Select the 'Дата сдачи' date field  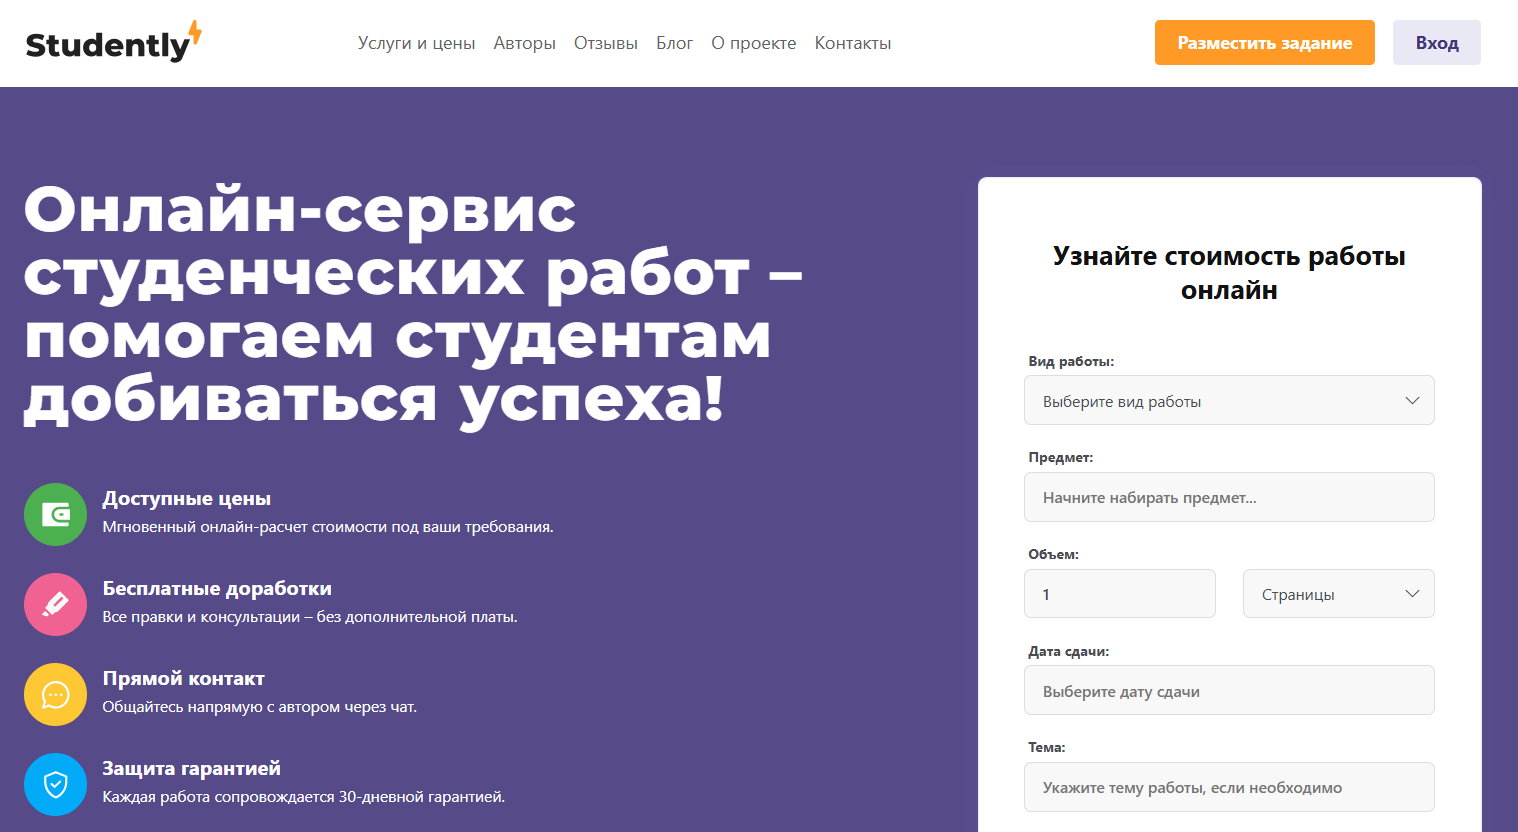coord(1228,691)
